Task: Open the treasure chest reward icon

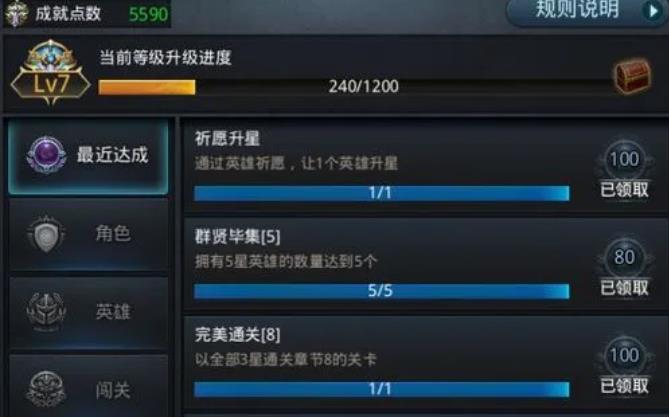Action: pos(633,76)
